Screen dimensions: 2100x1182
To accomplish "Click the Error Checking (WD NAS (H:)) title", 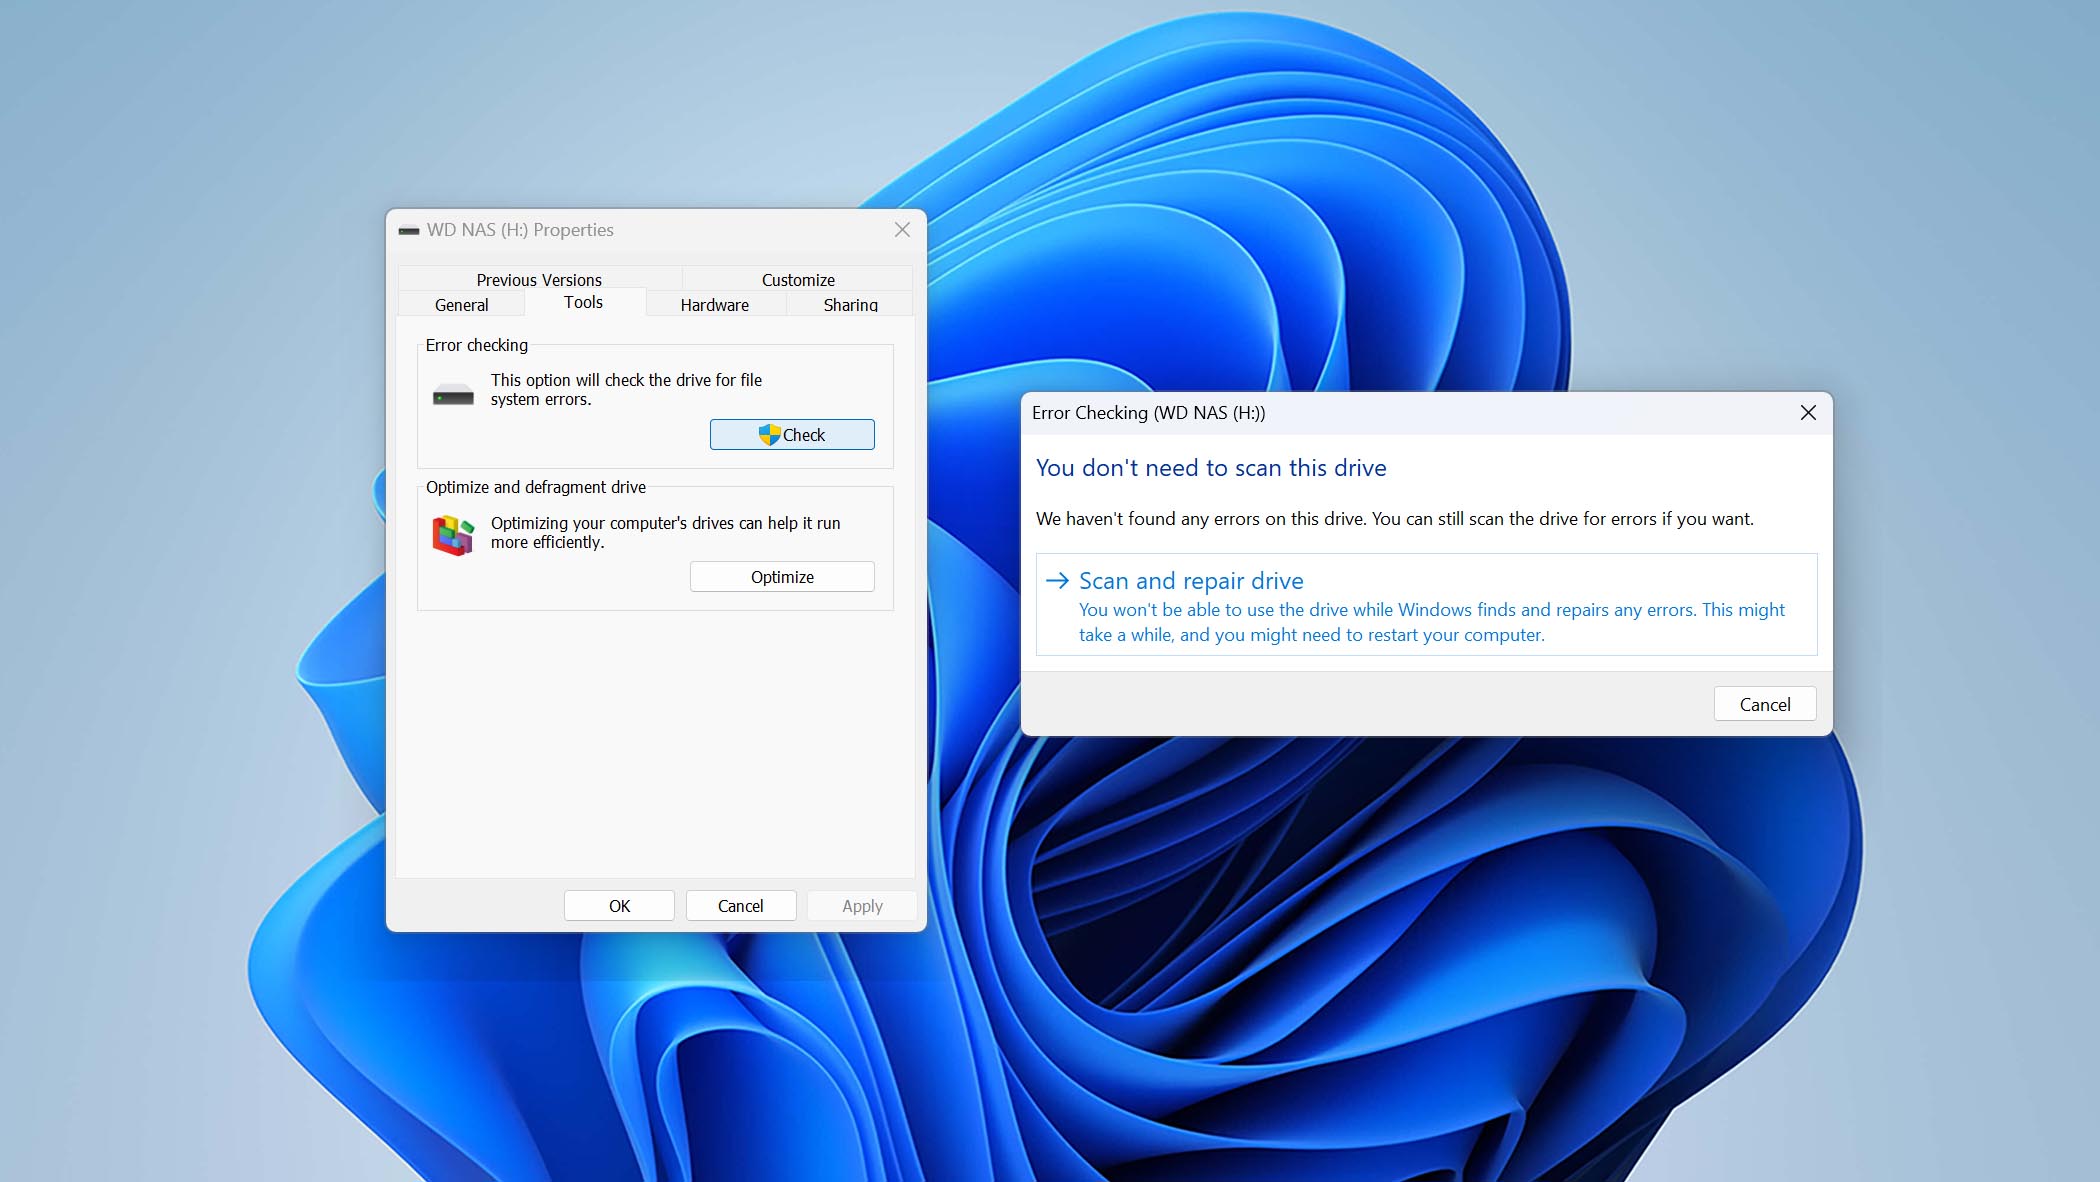I will pos(1148,413).
